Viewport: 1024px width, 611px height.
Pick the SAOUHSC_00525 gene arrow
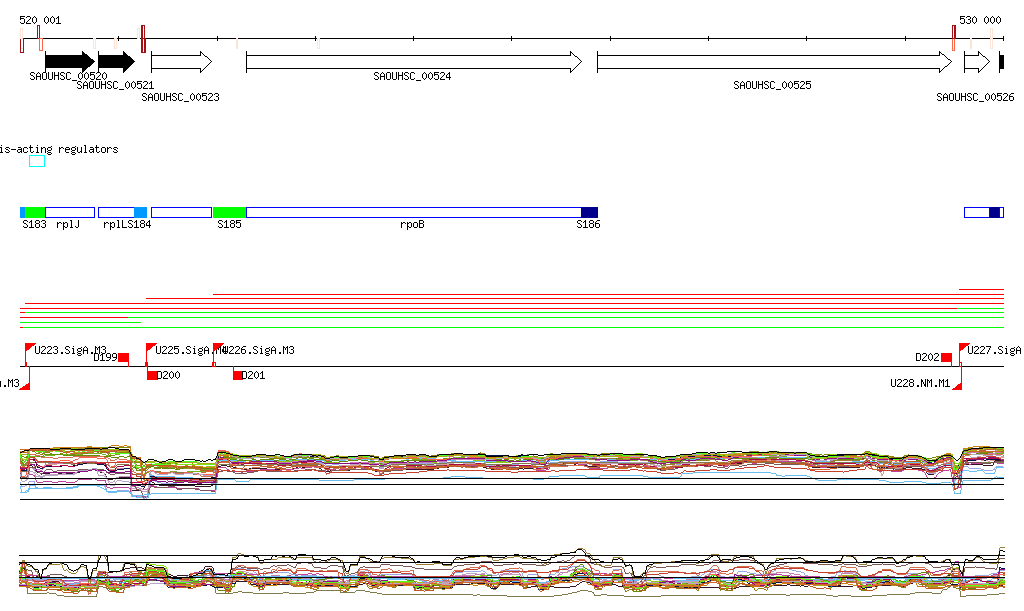(x=773, y=62)
